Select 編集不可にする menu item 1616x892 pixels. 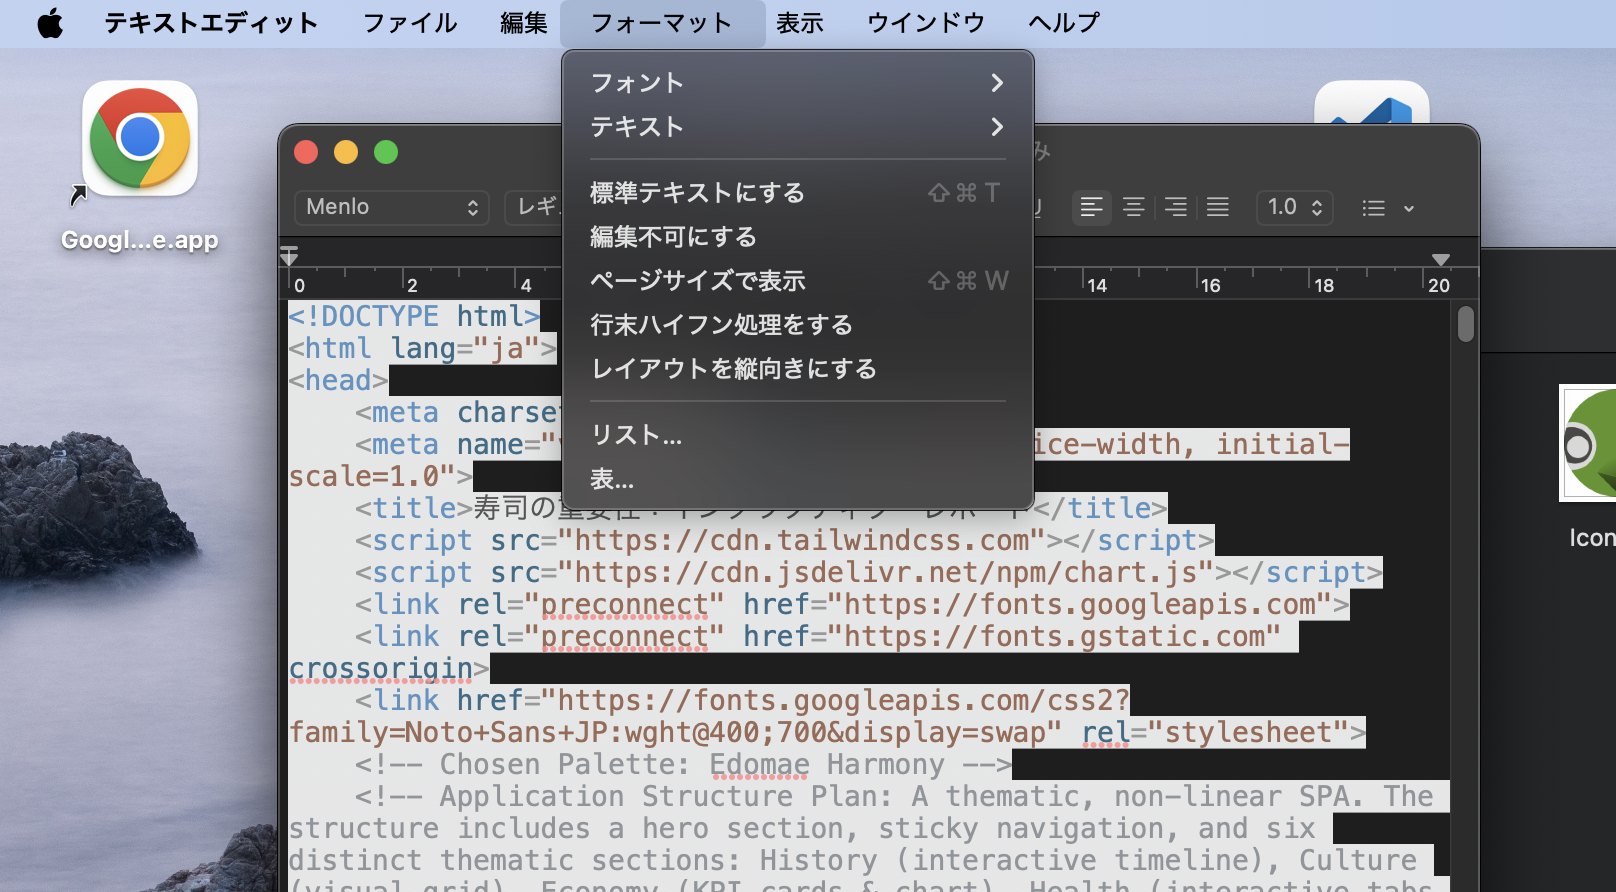(798, 237)
